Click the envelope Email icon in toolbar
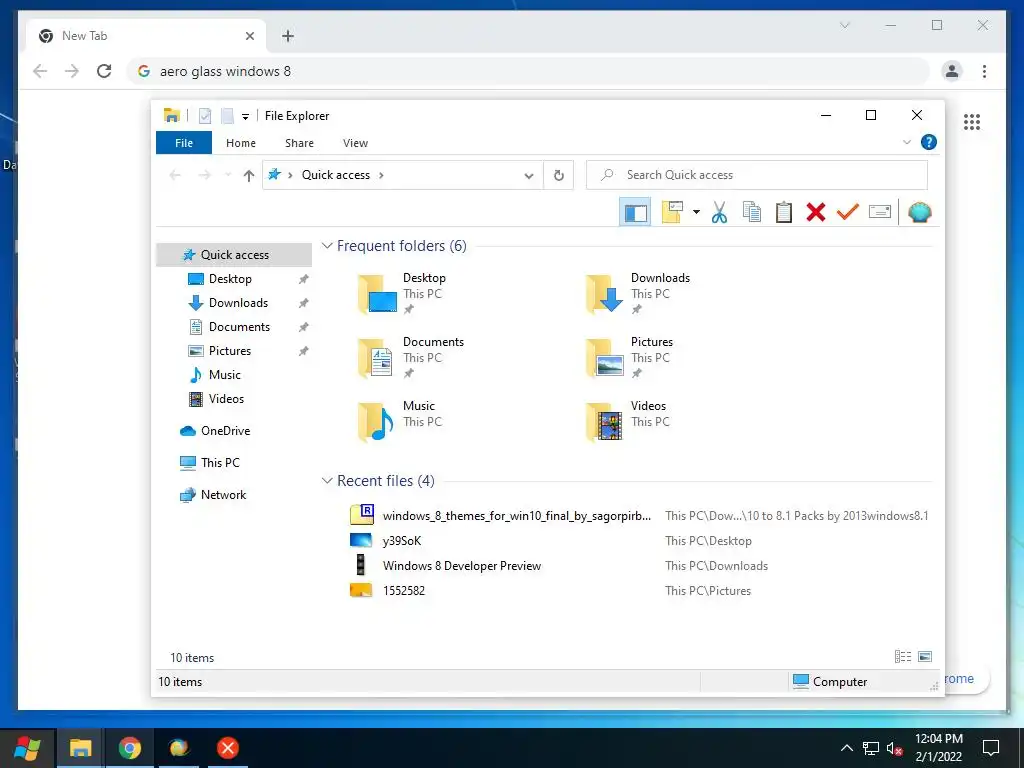The width and height of the screenshot is (1024, 768). pyautogui.click(x=880, y=212)
